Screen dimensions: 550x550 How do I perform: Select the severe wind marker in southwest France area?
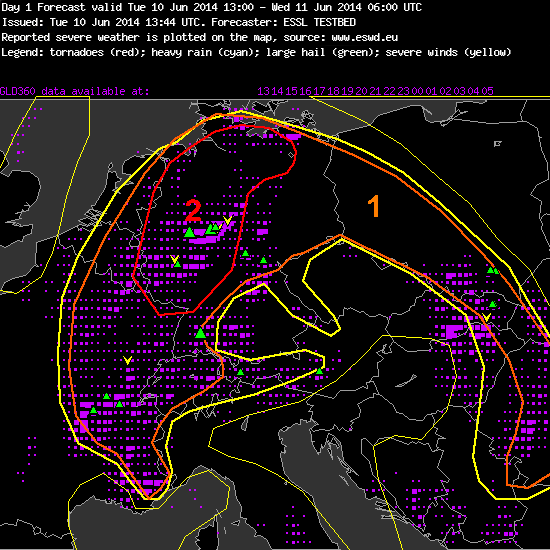pyautogui.click(x=128, y=360)
